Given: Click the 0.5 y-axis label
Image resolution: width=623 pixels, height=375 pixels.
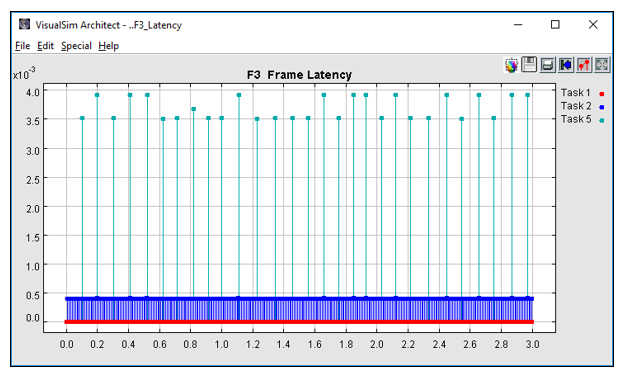Looking at the screenshot, I should click(33, 296).
